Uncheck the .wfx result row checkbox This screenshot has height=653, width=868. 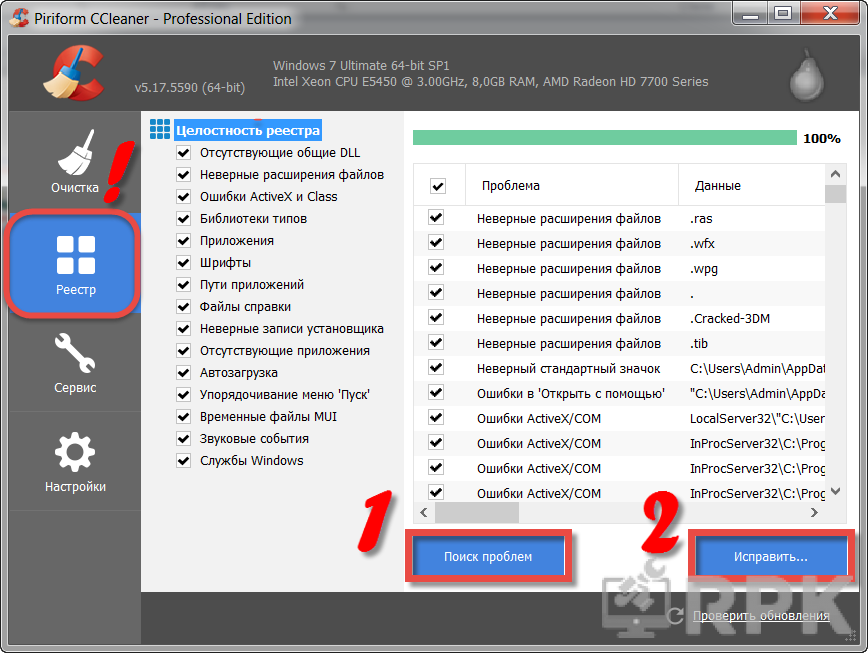436,242
